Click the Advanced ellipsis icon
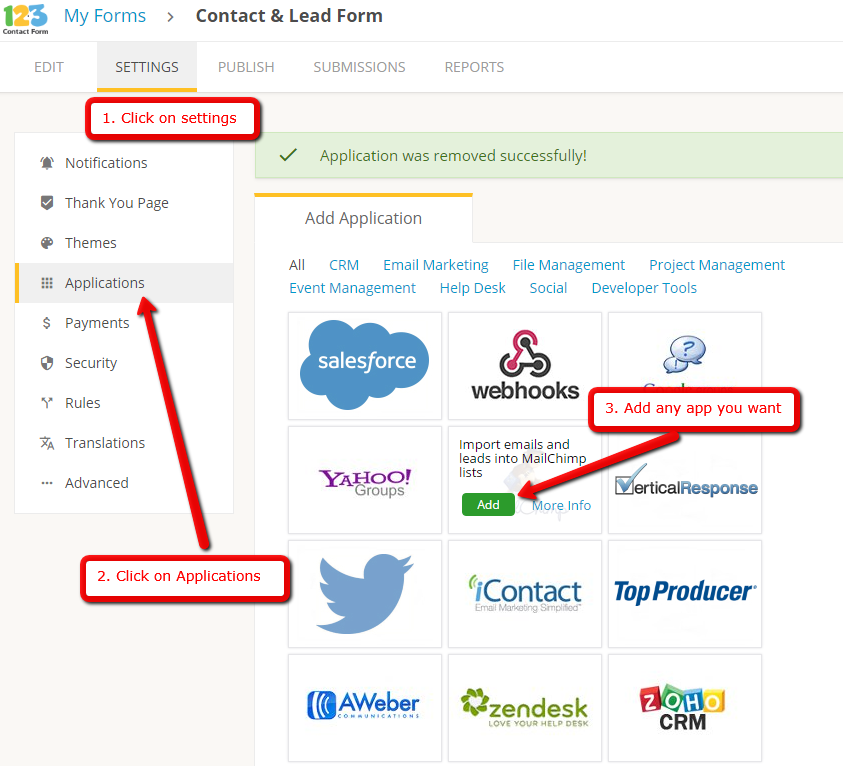The image size is (843, 766). [47, 483]
